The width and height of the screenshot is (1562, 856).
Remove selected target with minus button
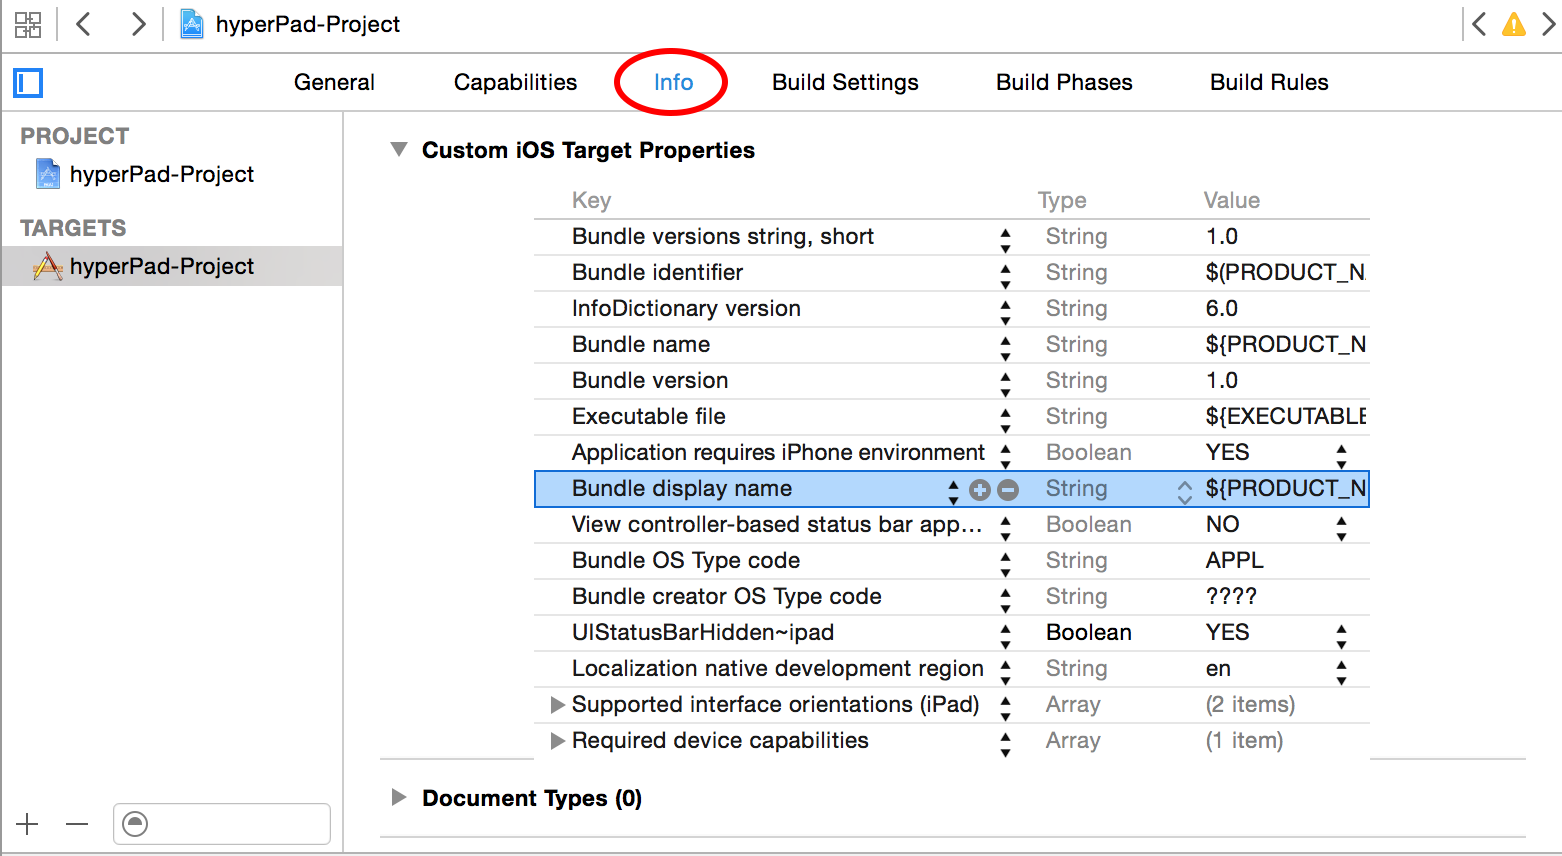pyautogui.click(x=77, y=824)
